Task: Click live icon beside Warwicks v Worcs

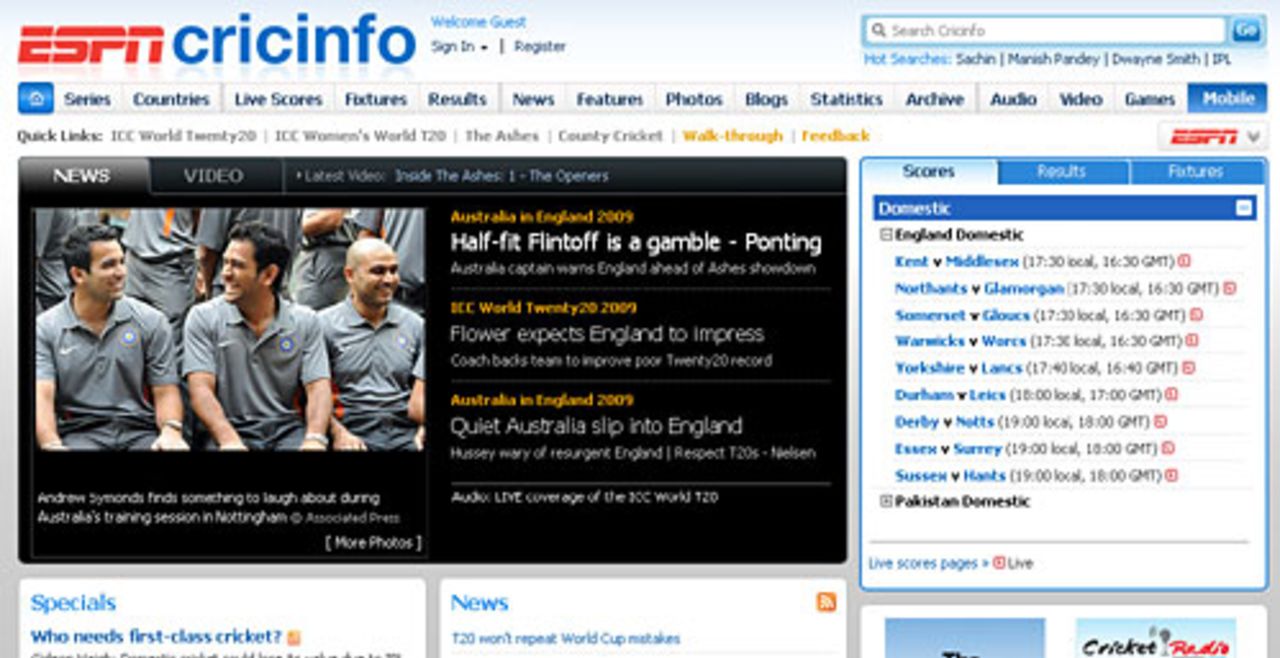Action: [1192, 342]
